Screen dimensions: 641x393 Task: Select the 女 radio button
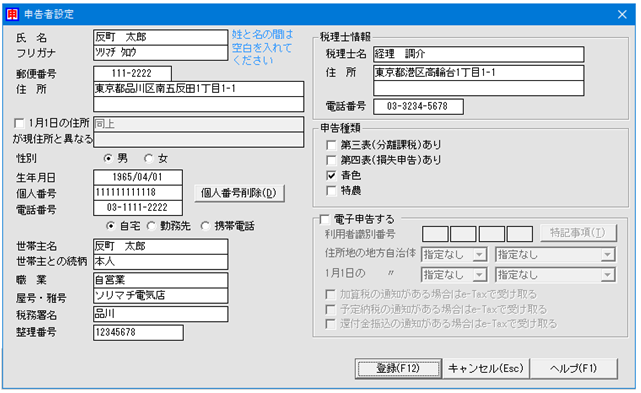coord(148,158)
